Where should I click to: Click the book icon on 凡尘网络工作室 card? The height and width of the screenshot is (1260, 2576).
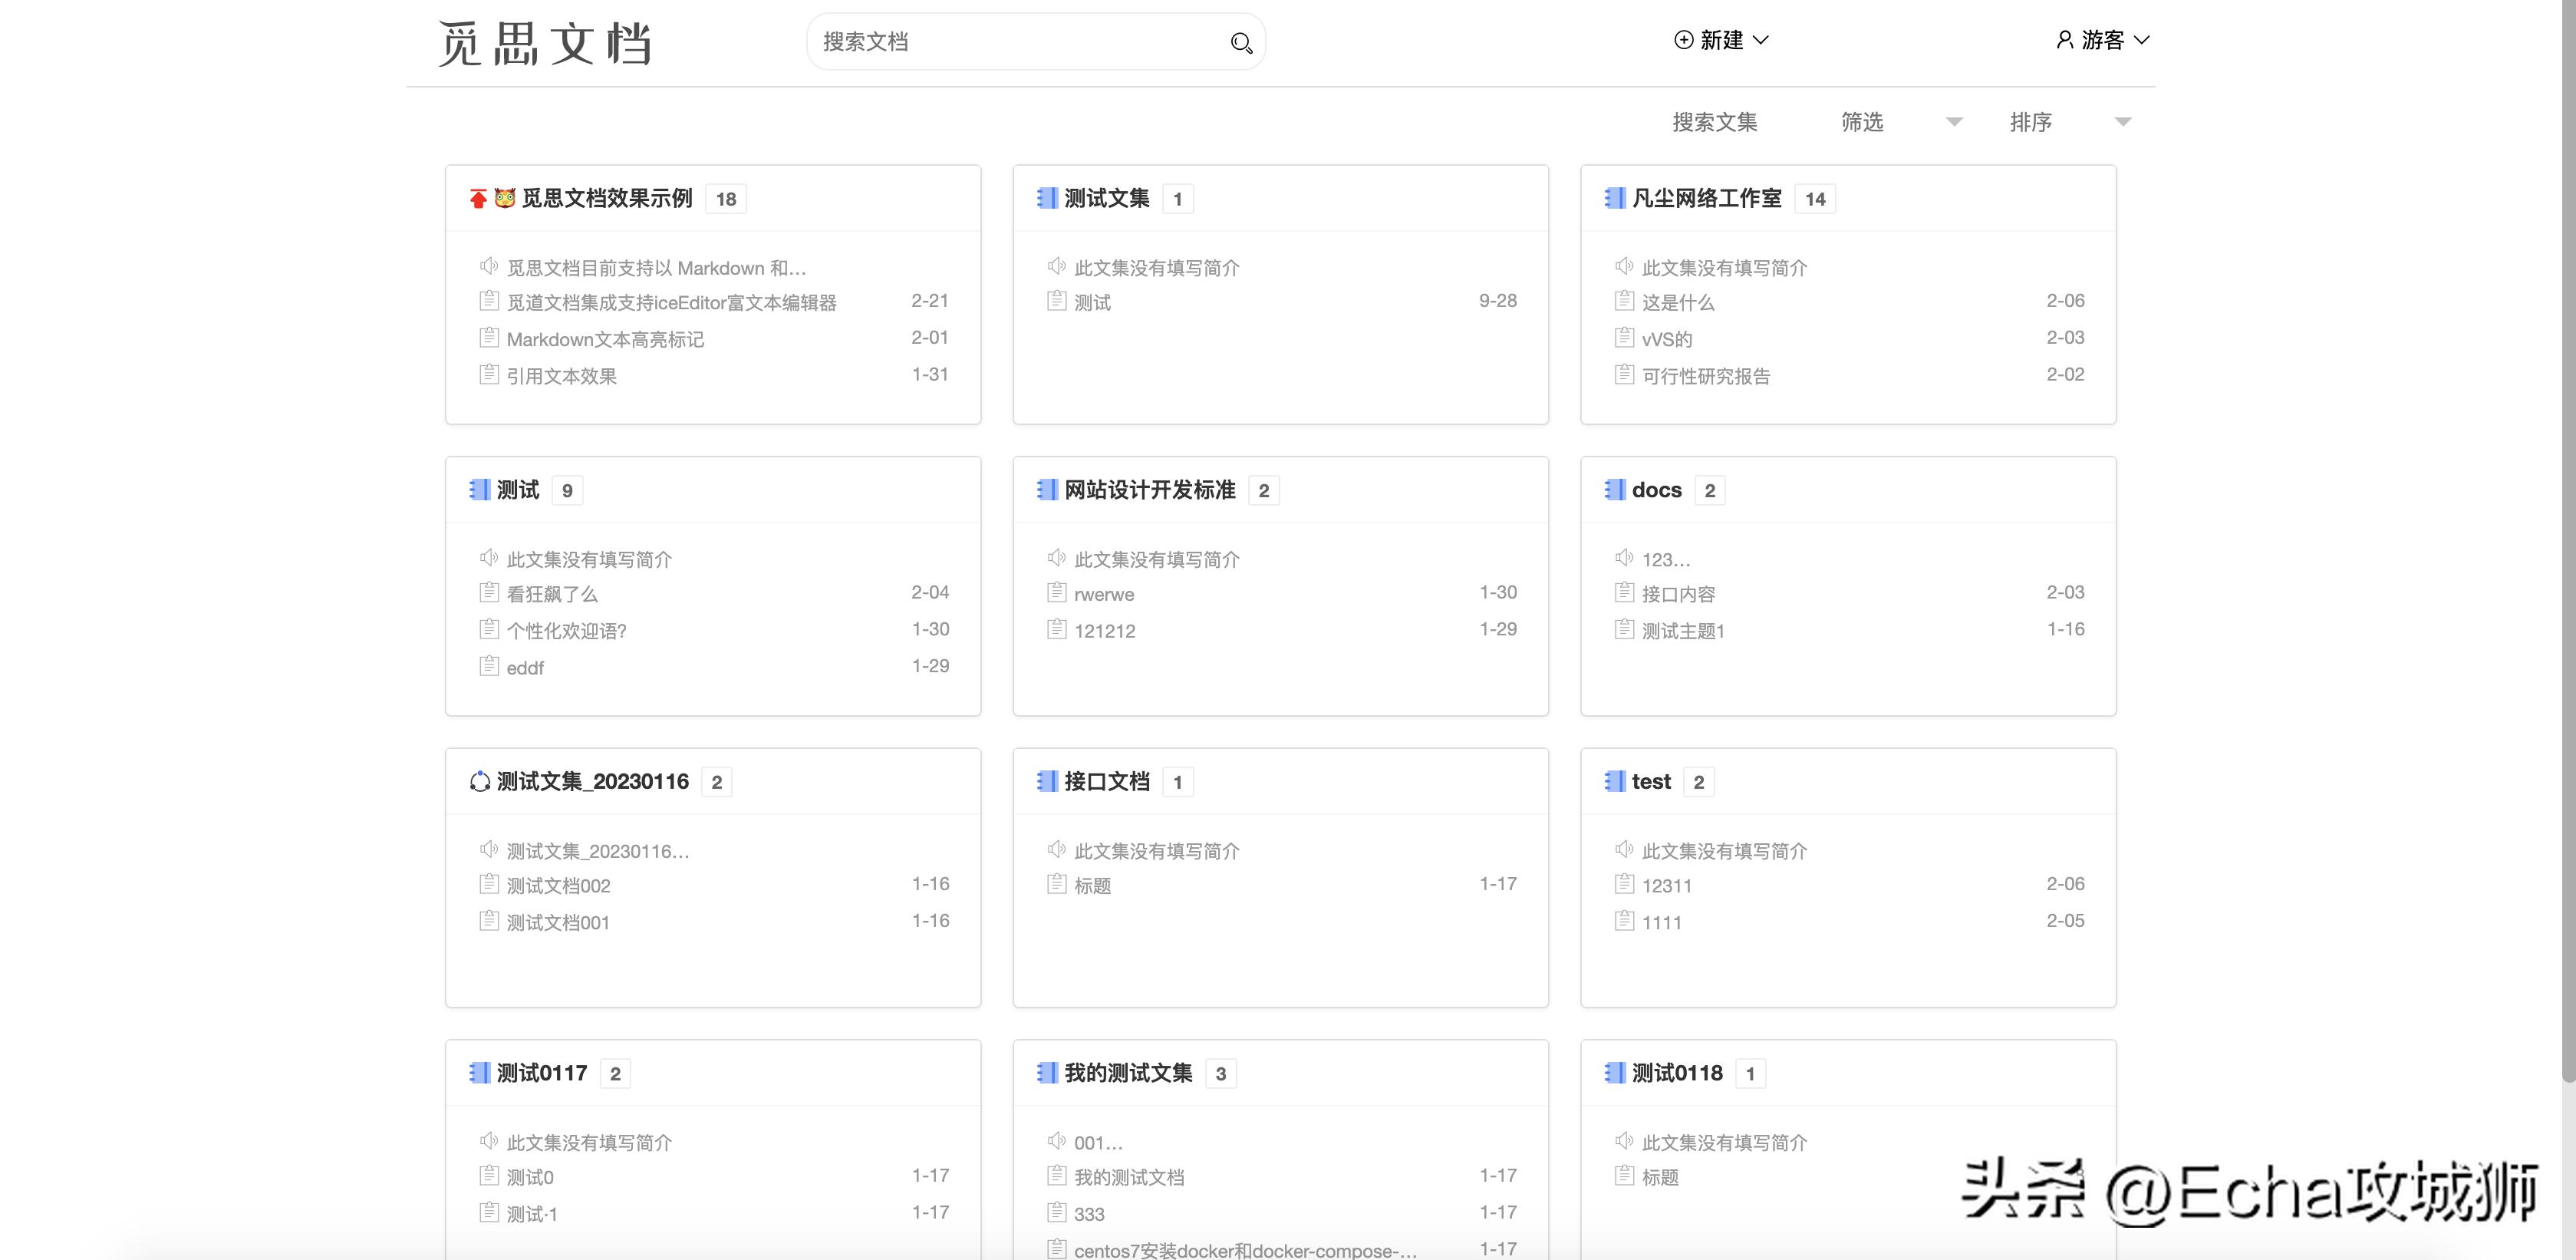pyautogui.click(x=1613, y=197)
